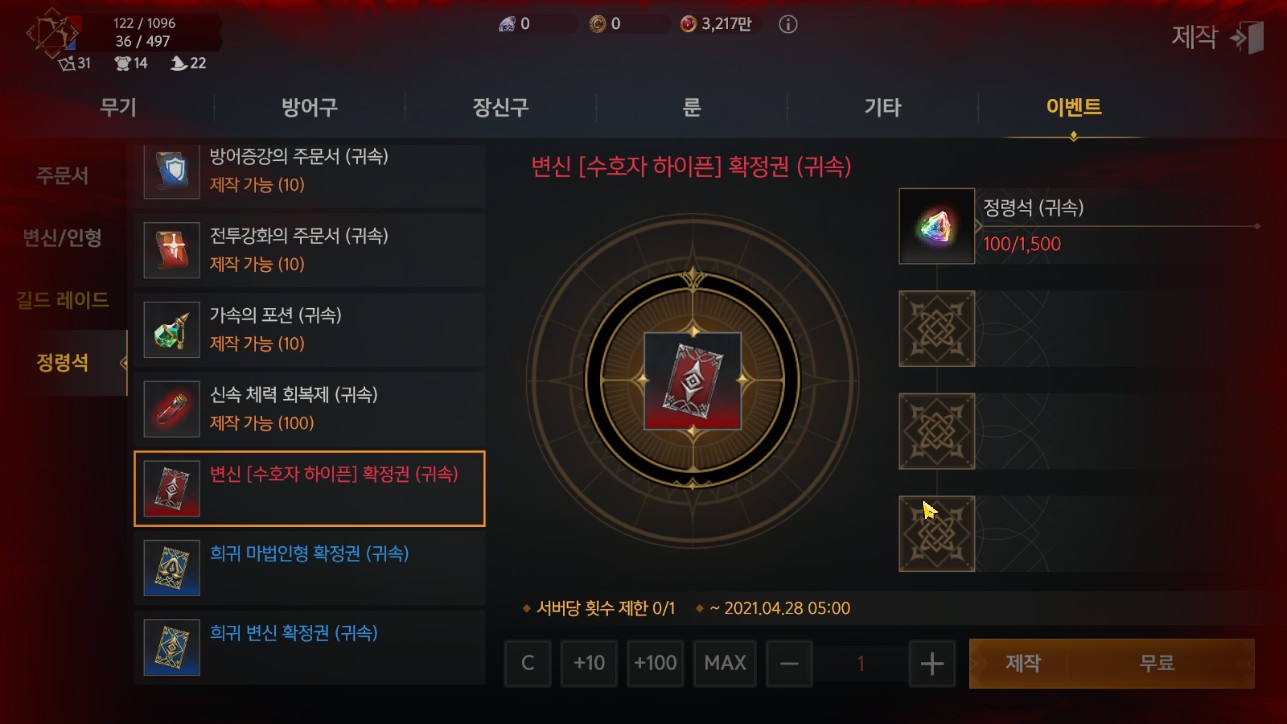Switch to the 장신구 tab
Screen dimensions: 1287x724
(500, 107)
